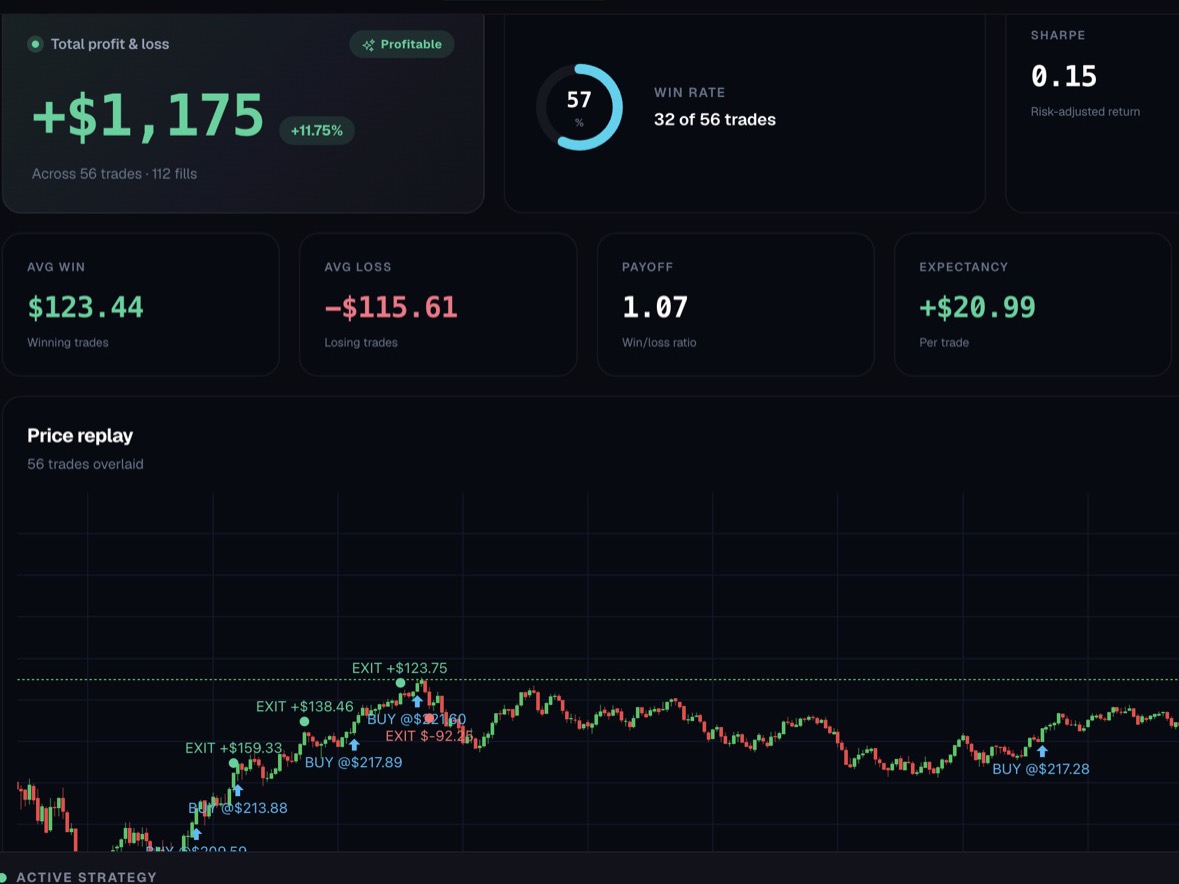This screenshot has height=884, width=1179.
Task: Click the green exit dot below EXIT +$138.46
Action: (x=305, y=722)
